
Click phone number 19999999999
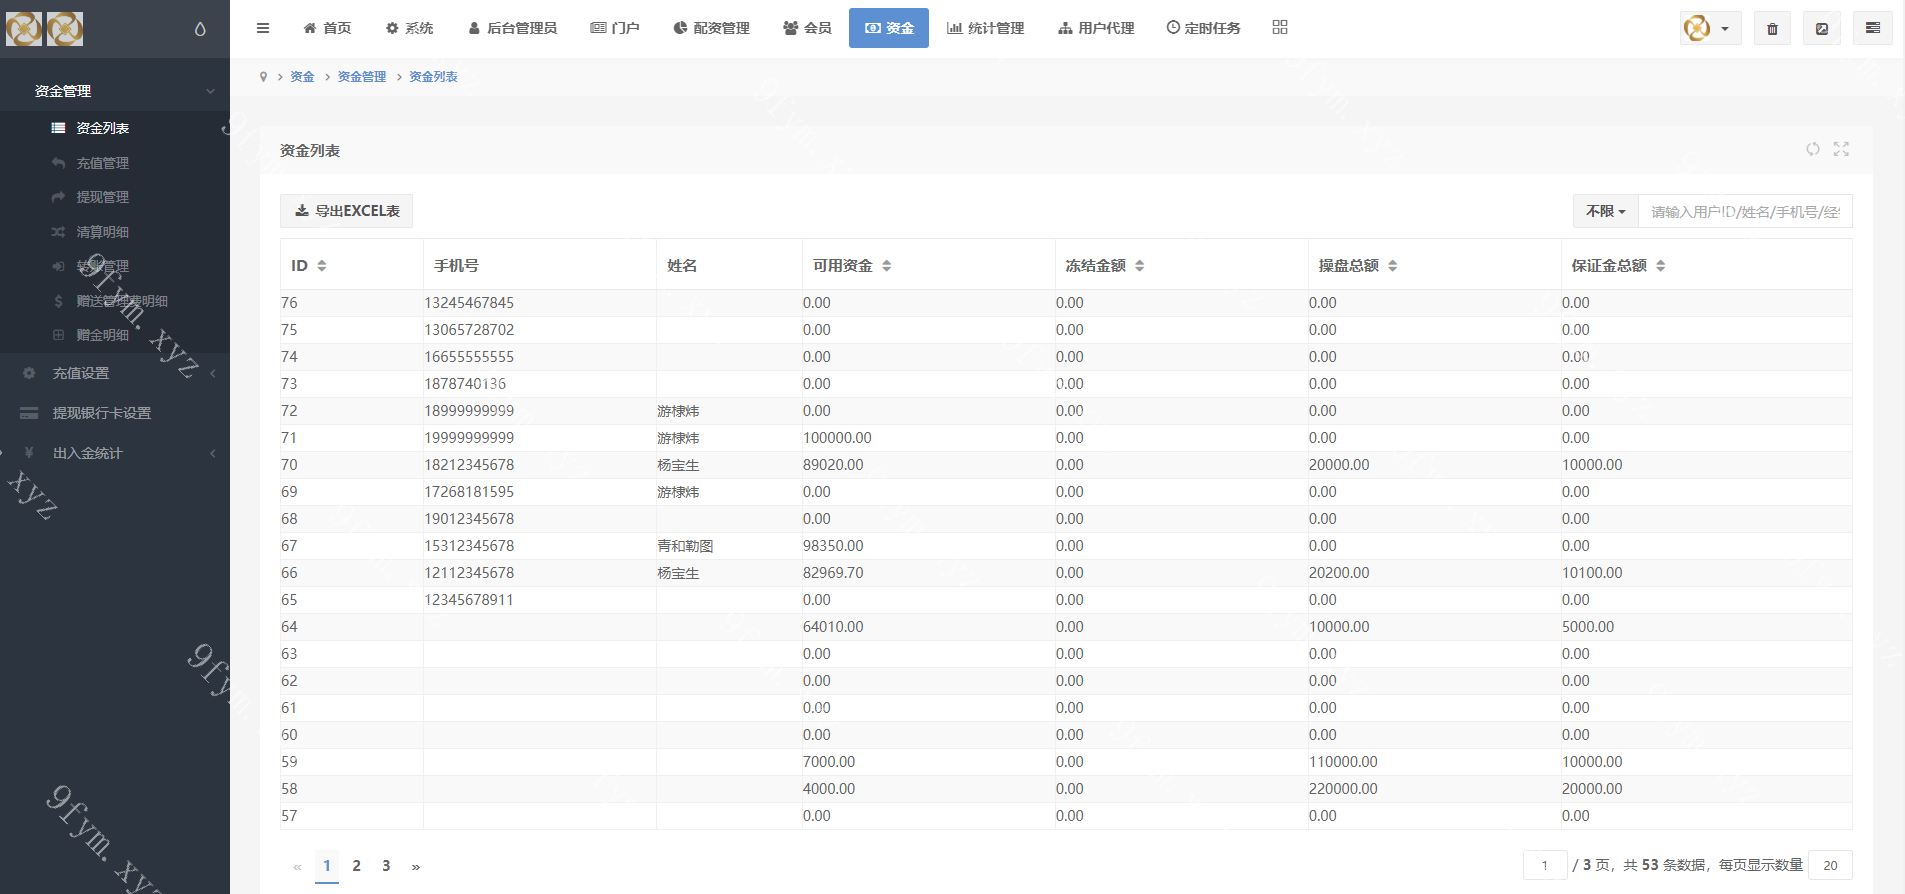click(469, 438)
